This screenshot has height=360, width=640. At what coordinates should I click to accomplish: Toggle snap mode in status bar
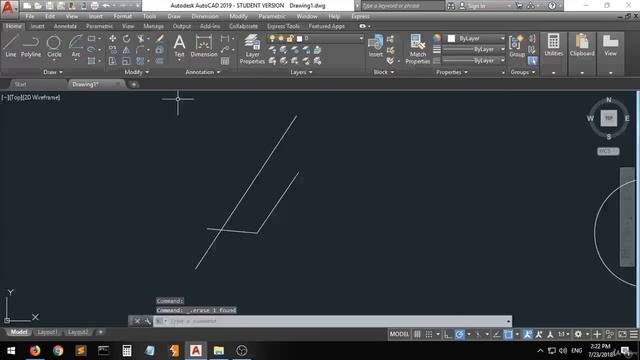pos(429,334)
